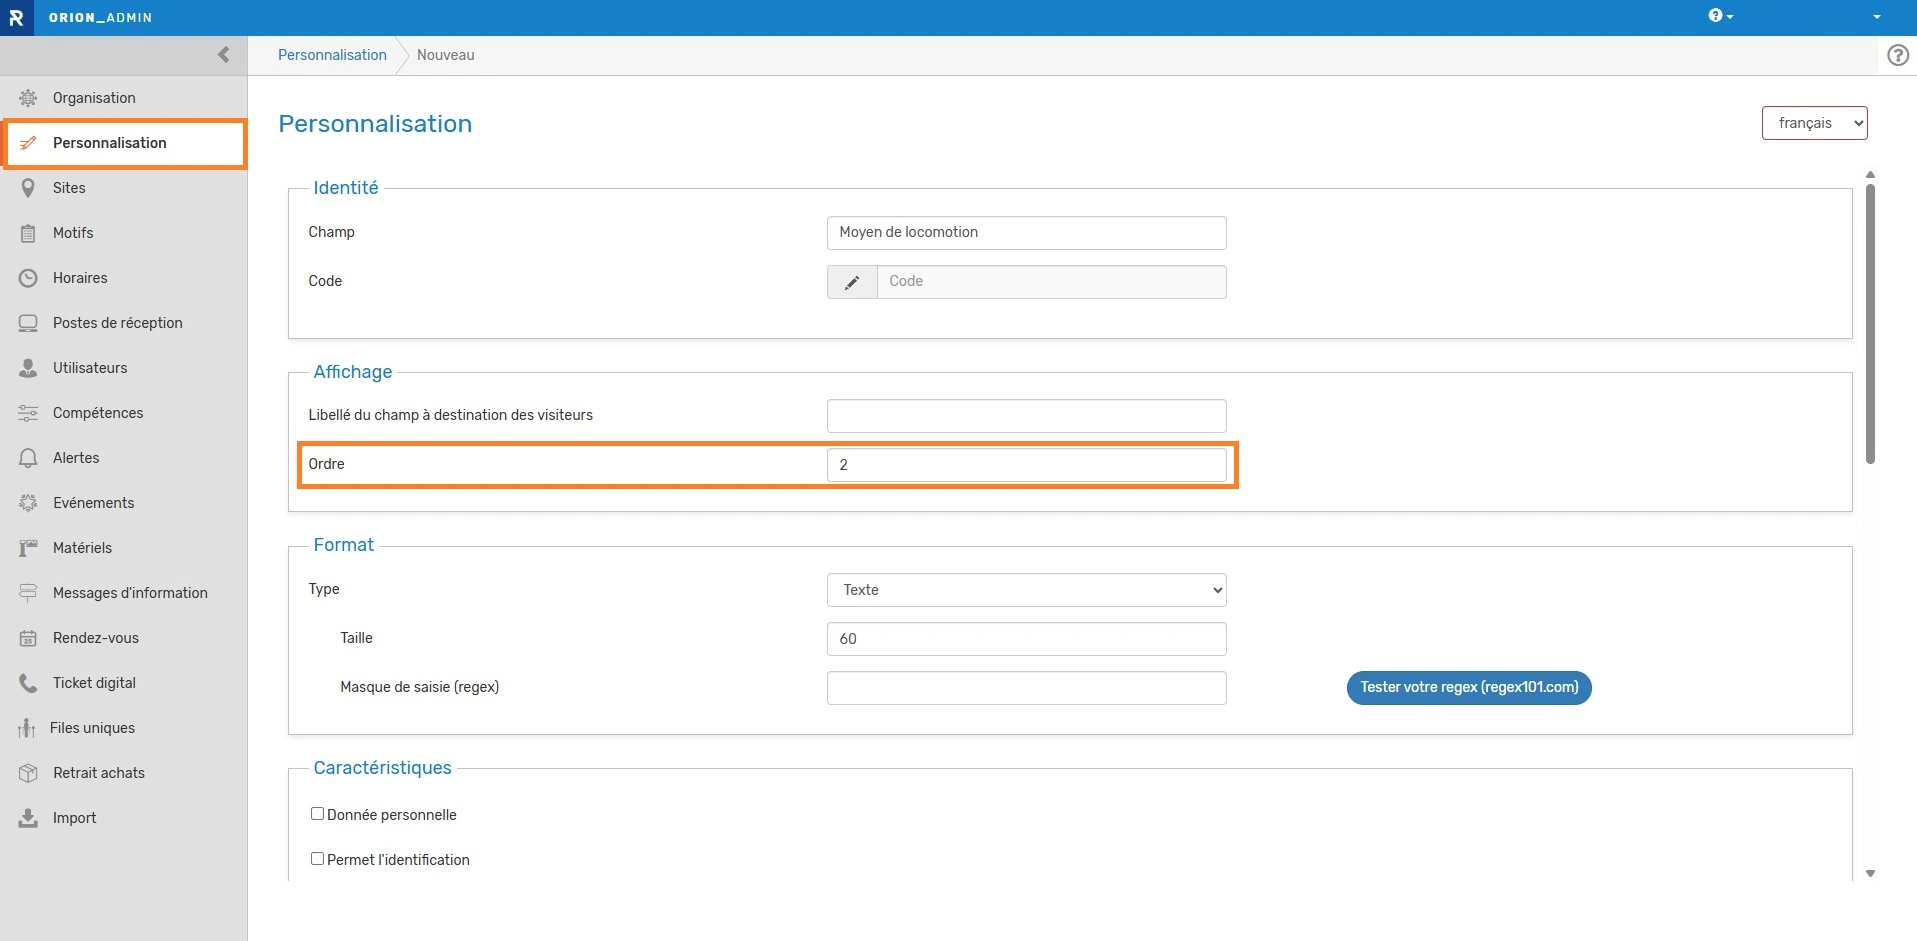This screenshot has width=1917, height=941.
Task: Collapse the sidebar with the chevron arrow
Action: pyautogui.click(x=223, y=55)
